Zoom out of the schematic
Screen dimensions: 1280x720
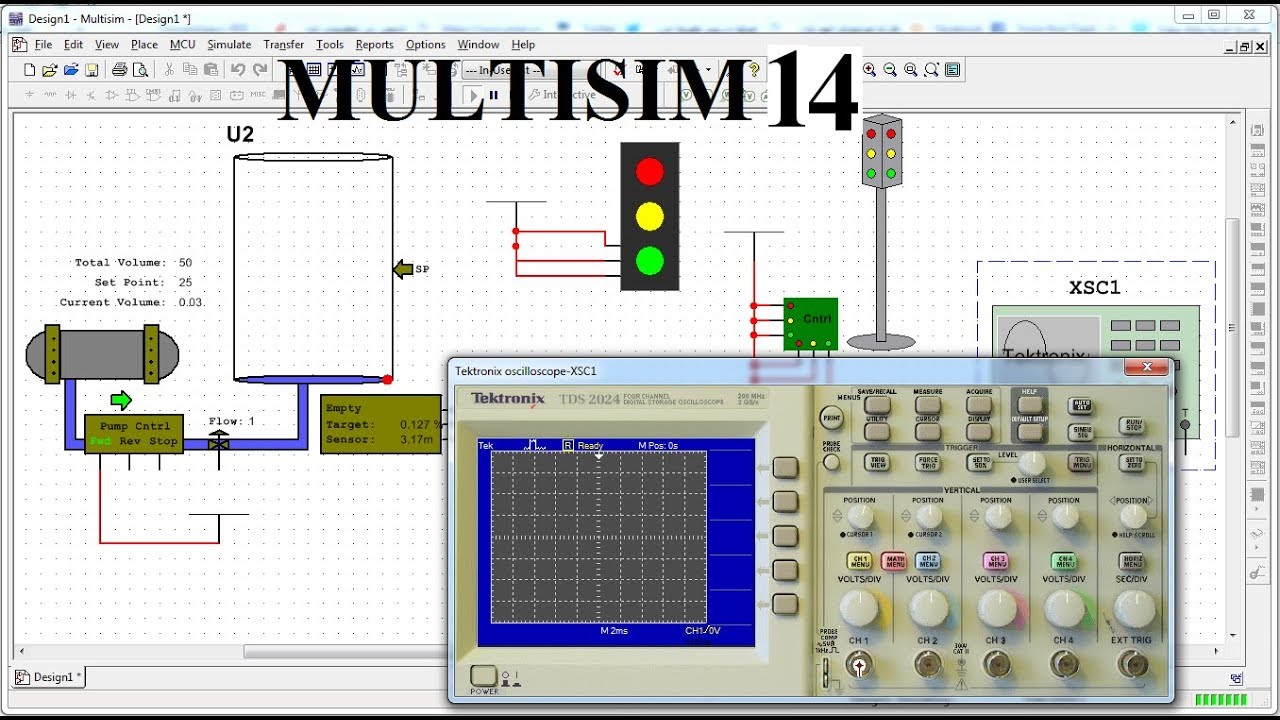click(890, 70)
